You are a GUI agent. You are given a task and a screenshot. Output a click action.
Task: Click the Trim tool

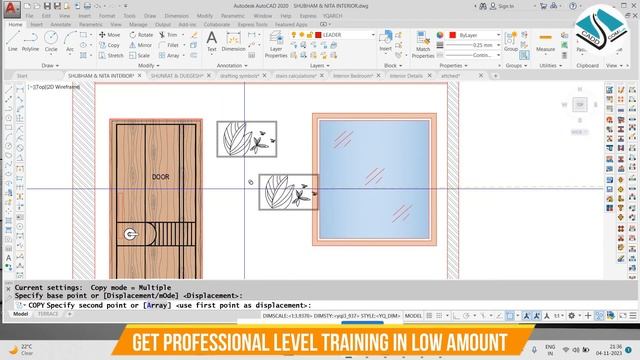(168, 35)
